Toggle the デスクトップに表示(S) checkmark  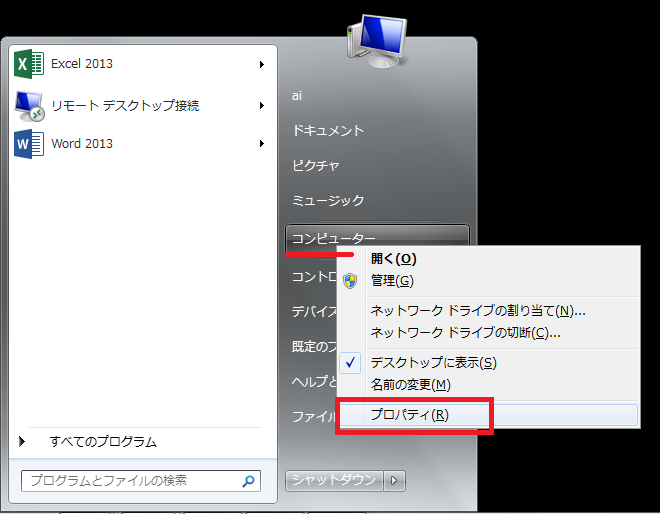pyautogui.click(x=351, y=362)
